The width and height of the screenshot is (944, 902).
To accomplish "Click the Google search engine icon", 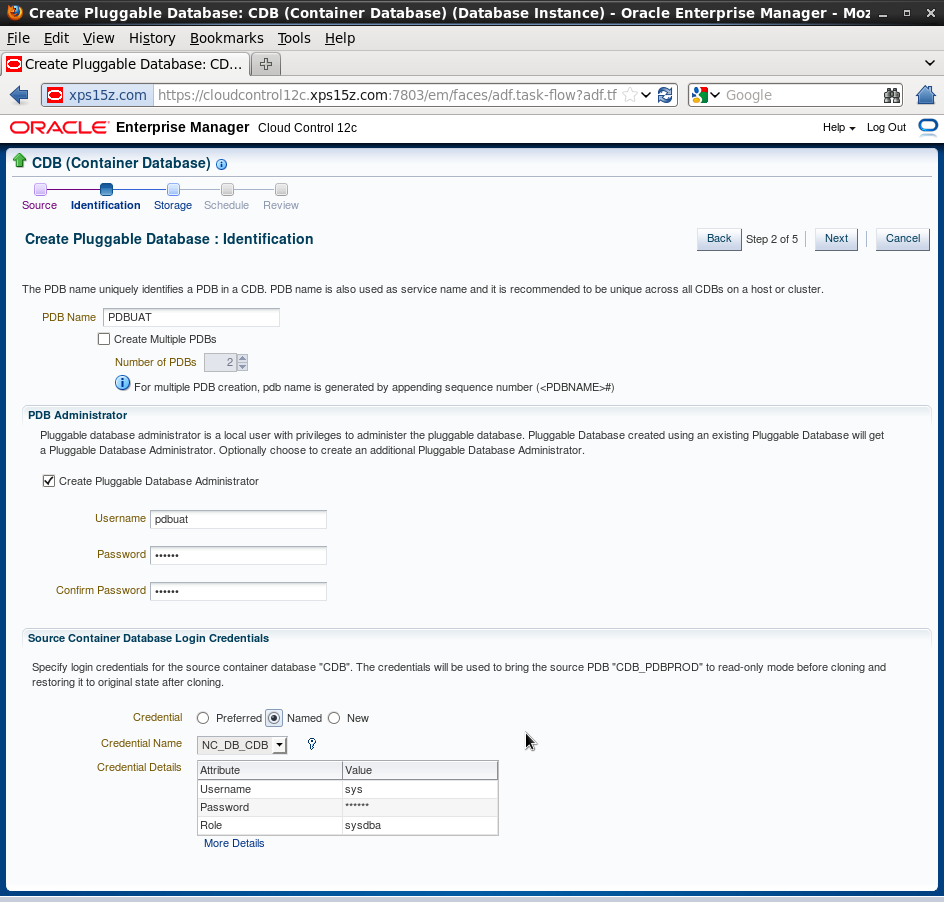I will click(699, 95).
